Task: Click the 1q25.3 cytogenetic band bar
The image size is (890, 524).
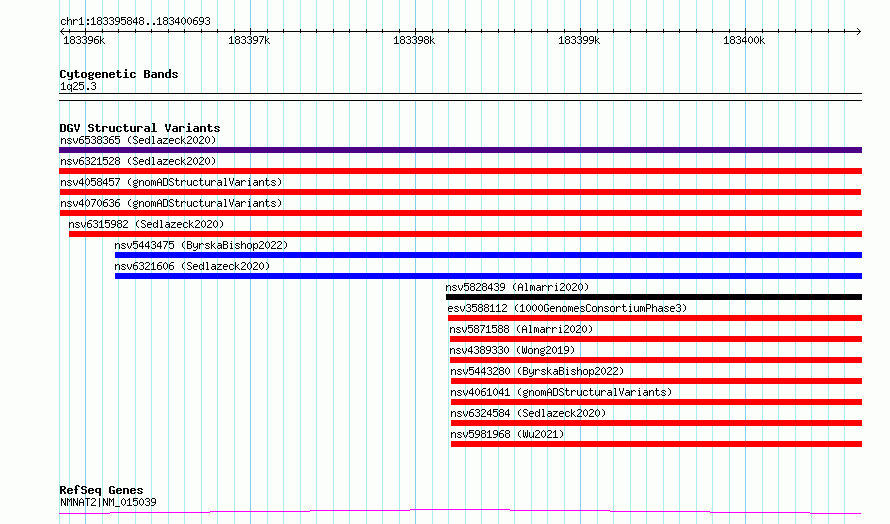Action: [x=460, y=97]
